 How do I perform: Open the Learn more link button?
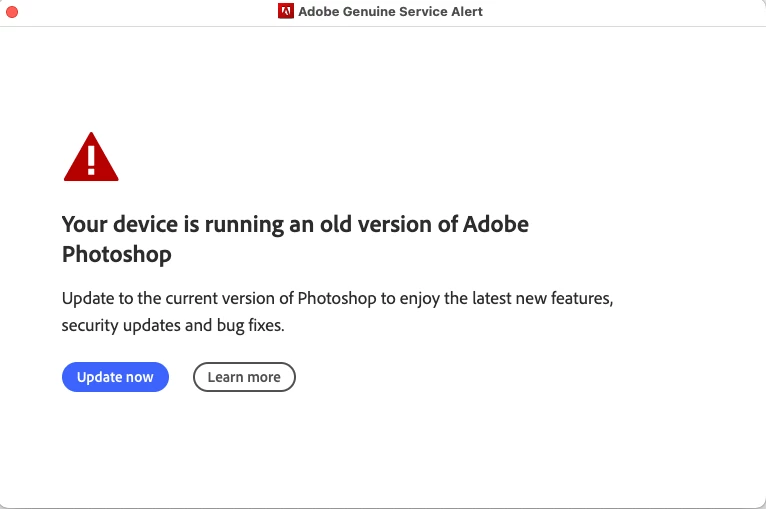pyautogui.click(x=244, y=377)
